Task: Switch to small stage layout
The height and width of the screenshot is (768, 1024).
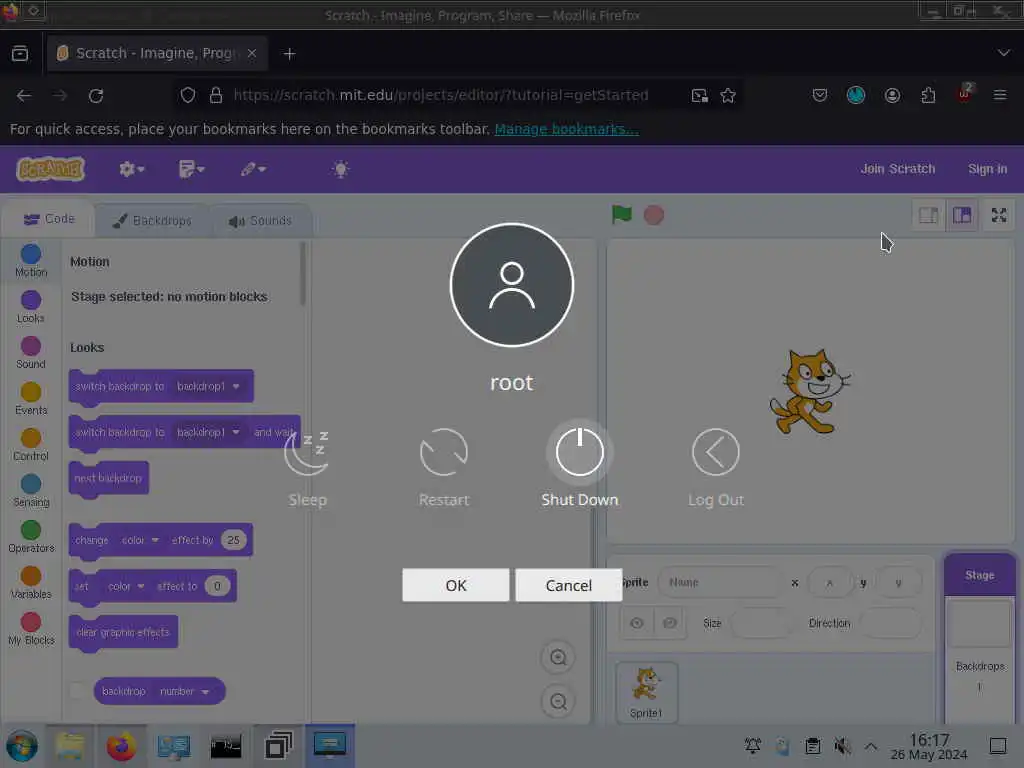Action: 929,215
